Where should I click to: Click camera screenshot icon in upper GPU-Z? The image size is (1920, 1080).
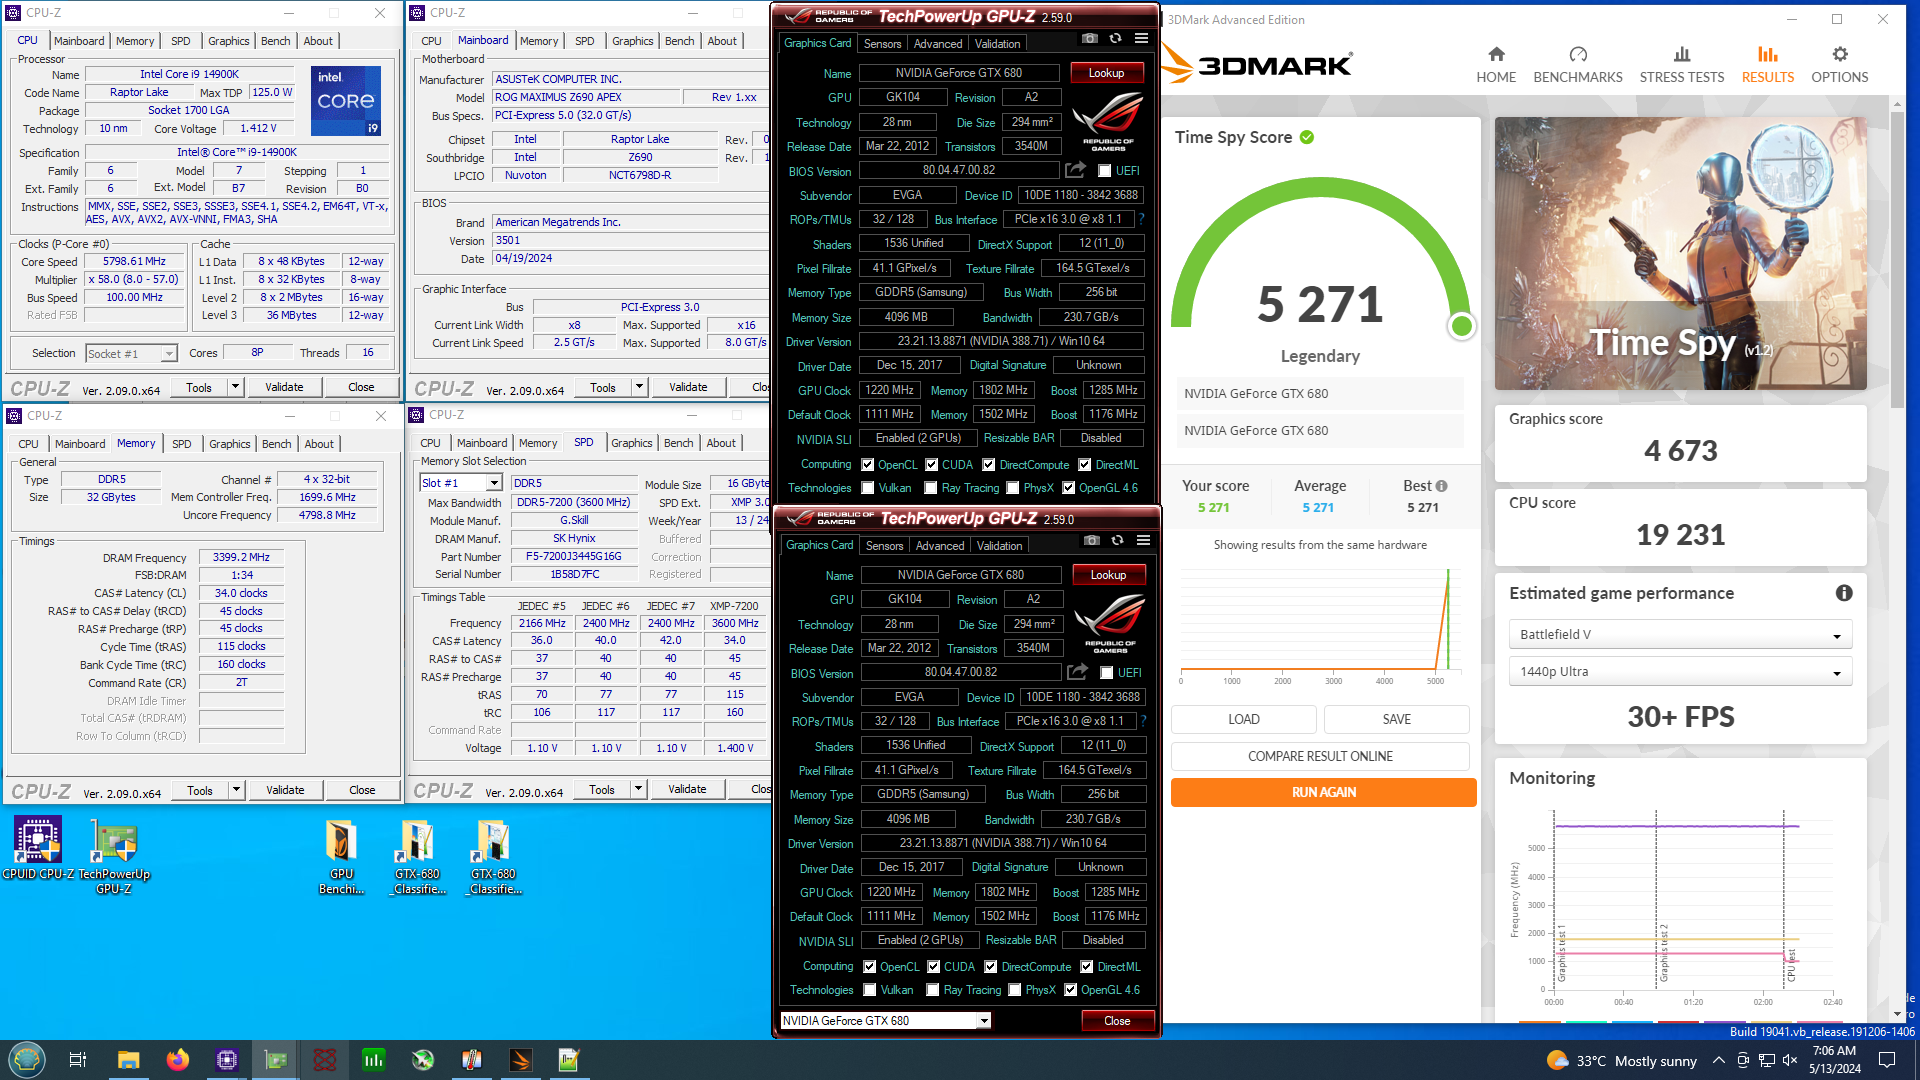pyautogui.click(x=1090, y=39)
